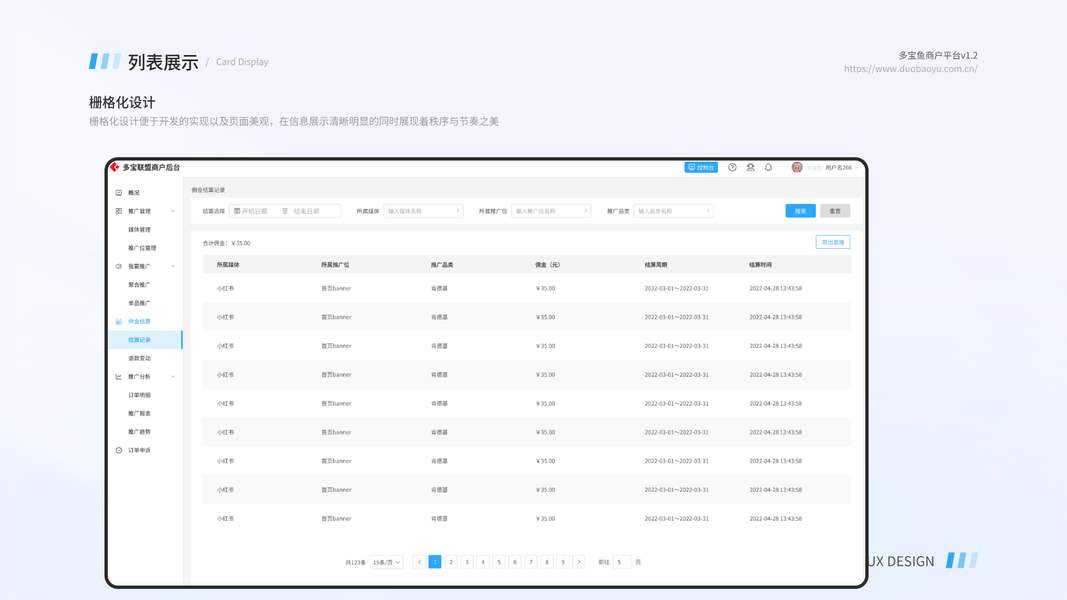Click the 所属推广位 column header

335,265
